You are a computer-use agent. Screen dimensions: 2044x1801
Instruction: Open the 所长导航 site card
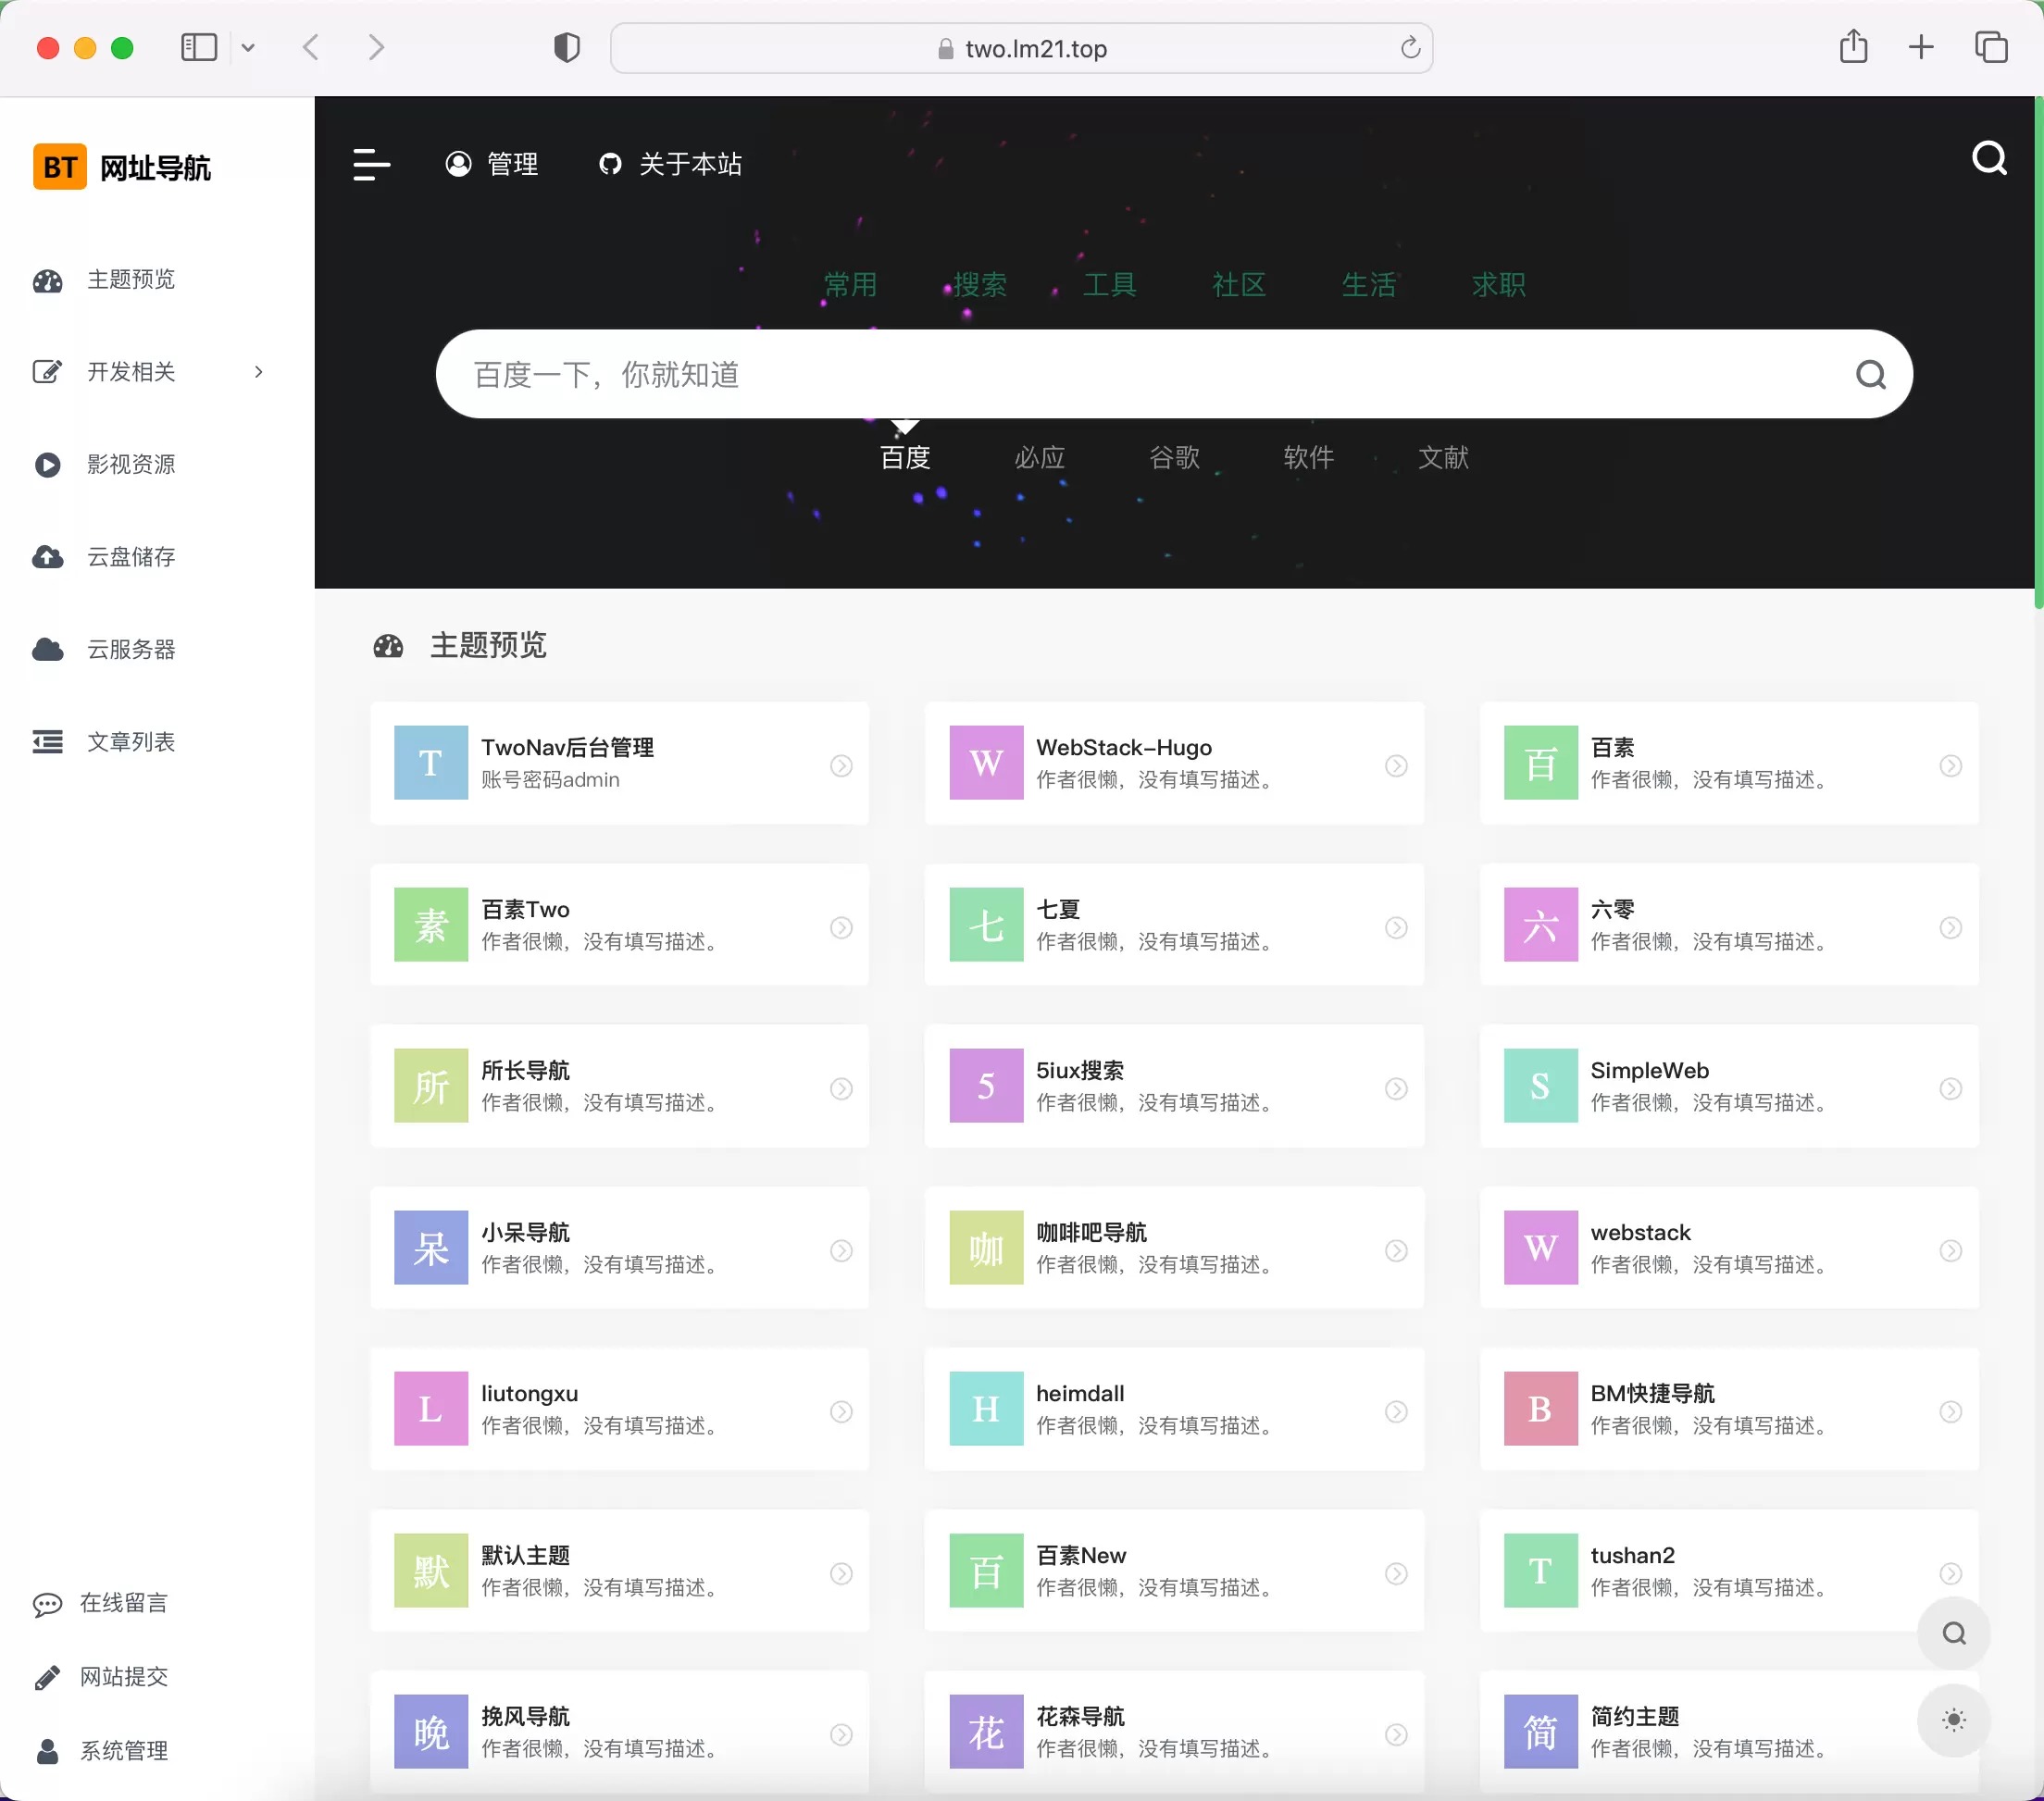pos(619,1086)
